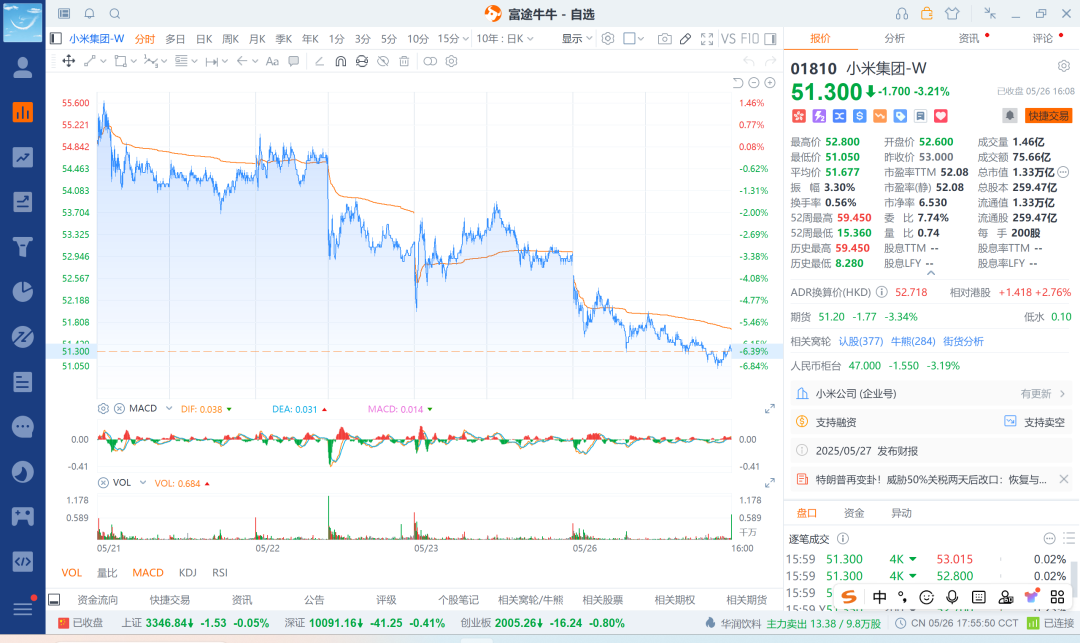Collapse quote details chevron
Viewport: 1080px width, 643px height.
(x=931, y=273)
